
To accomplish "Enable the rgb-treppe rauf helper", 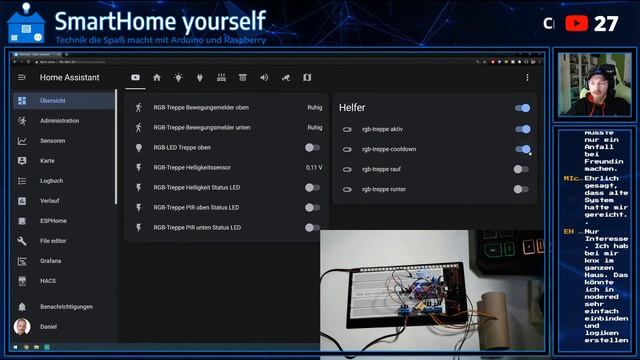I will [x=521, y=169].
